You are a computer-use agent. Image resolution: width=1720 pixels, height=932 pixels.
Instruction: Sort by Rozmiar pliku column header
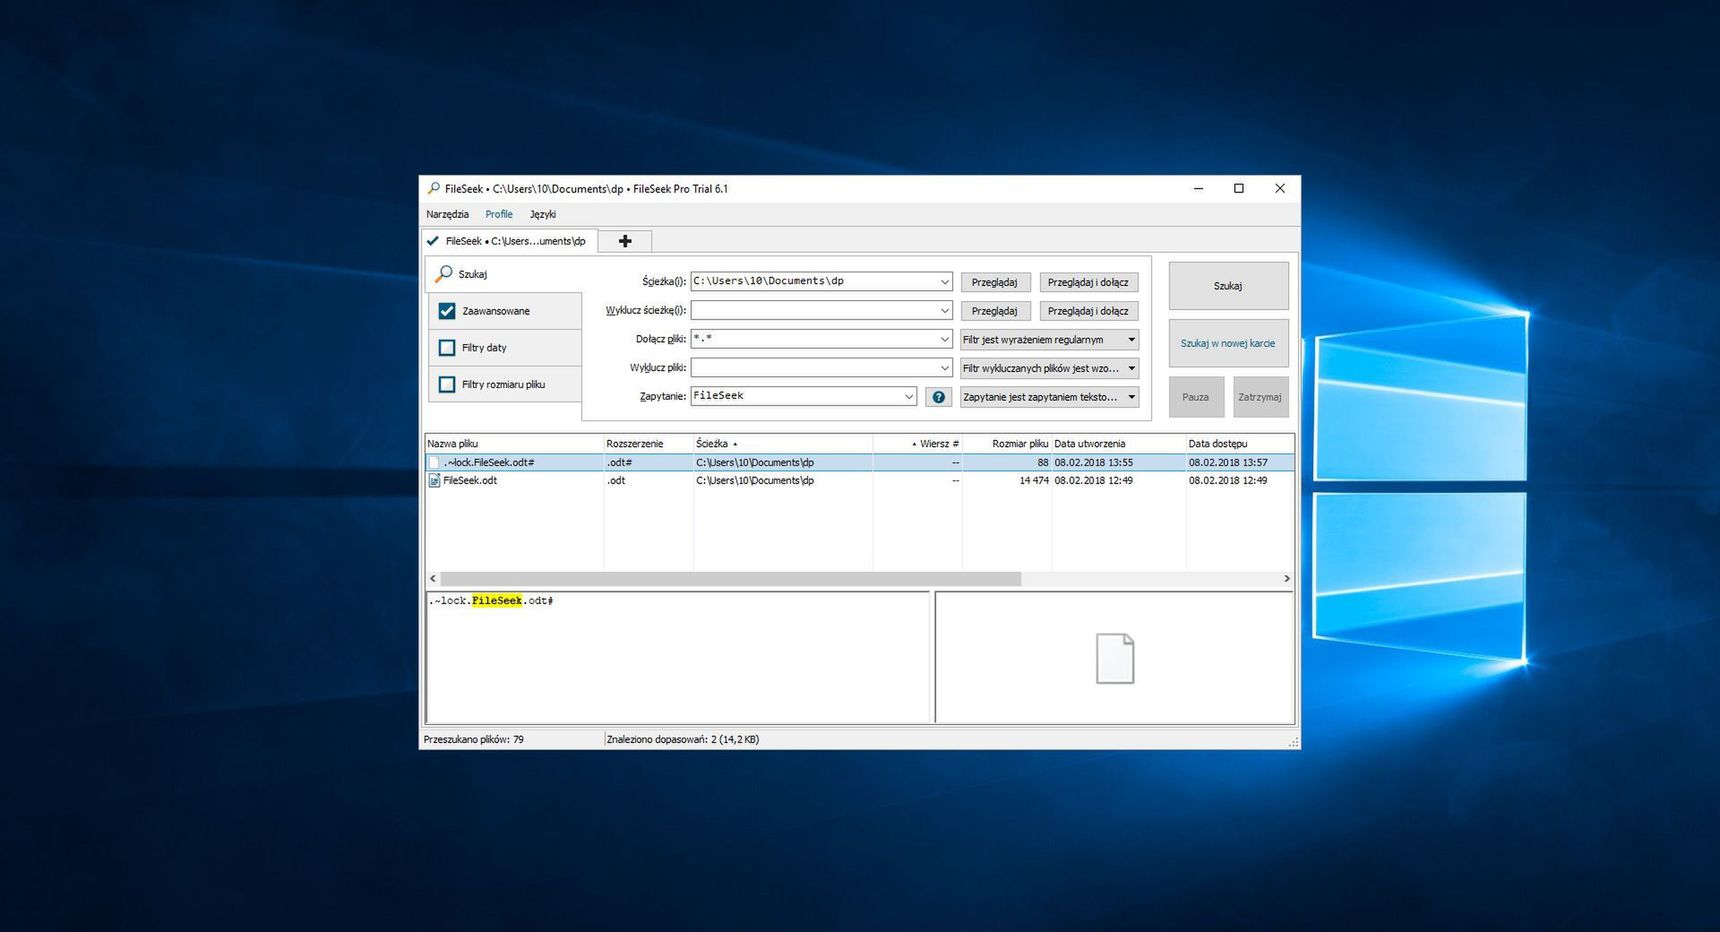(1007, 444)
